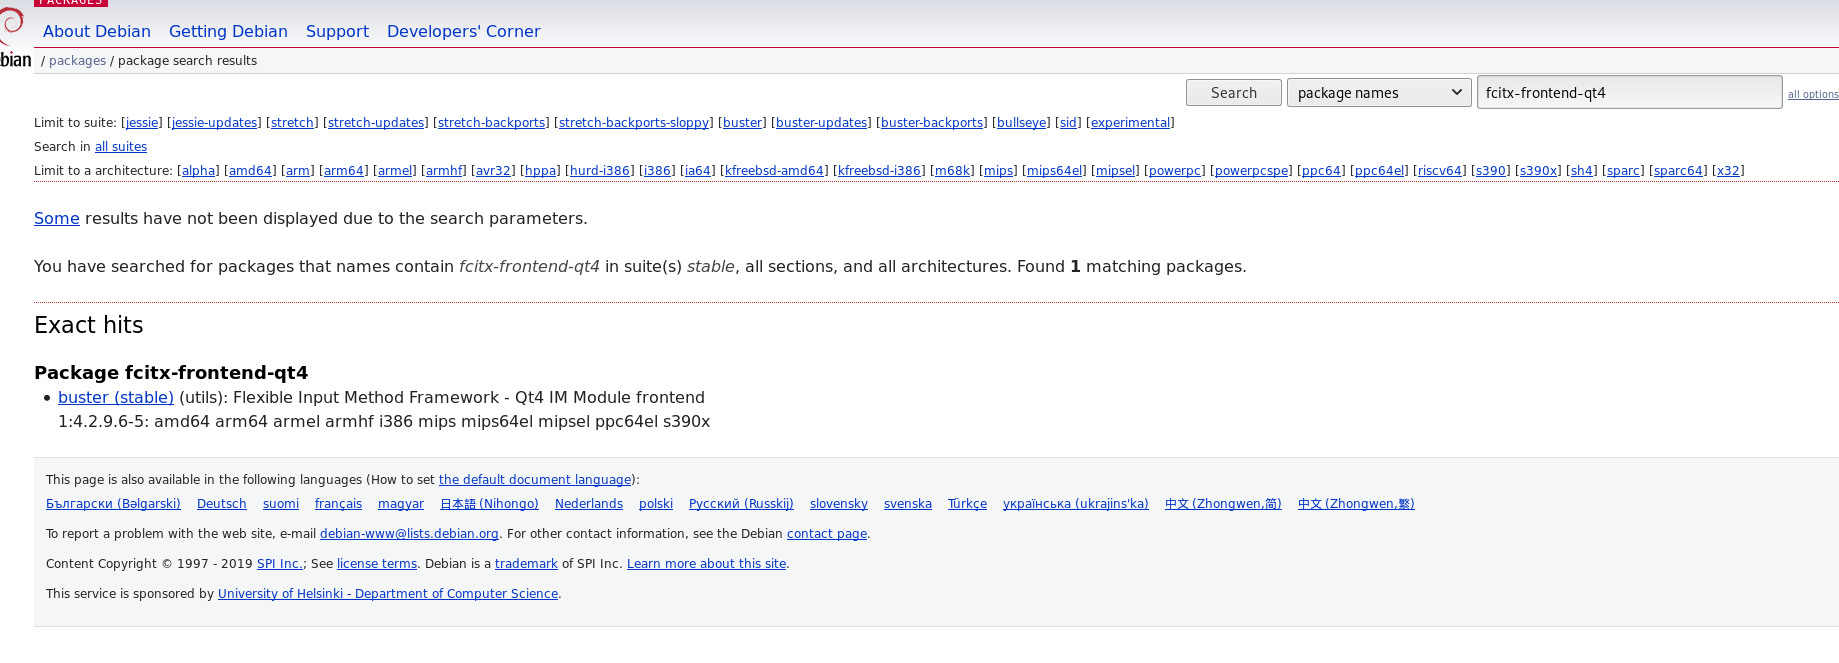1839x663 pixels.
Task: Open the Developers' Corner menu item
Action: click(x=464, y=32)
